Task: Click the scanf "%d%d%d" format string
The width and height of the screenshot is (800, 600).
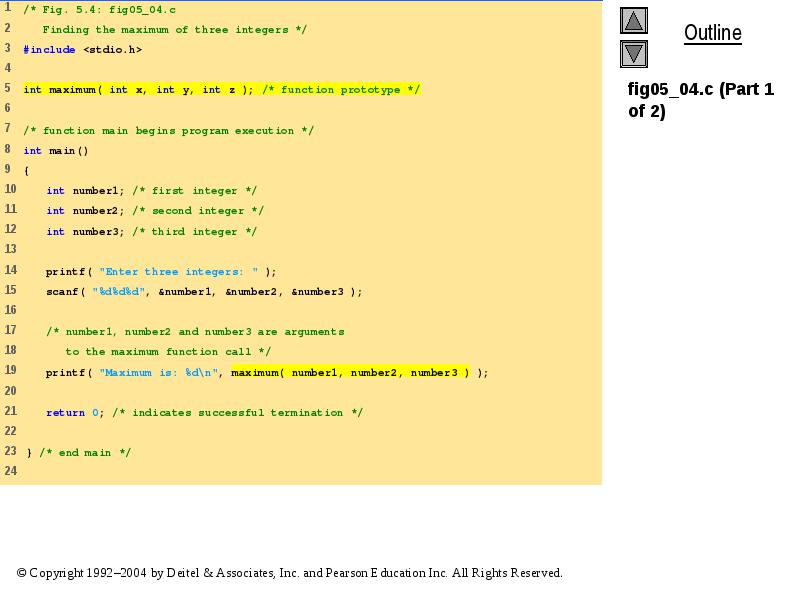Action: coord(118,292)
